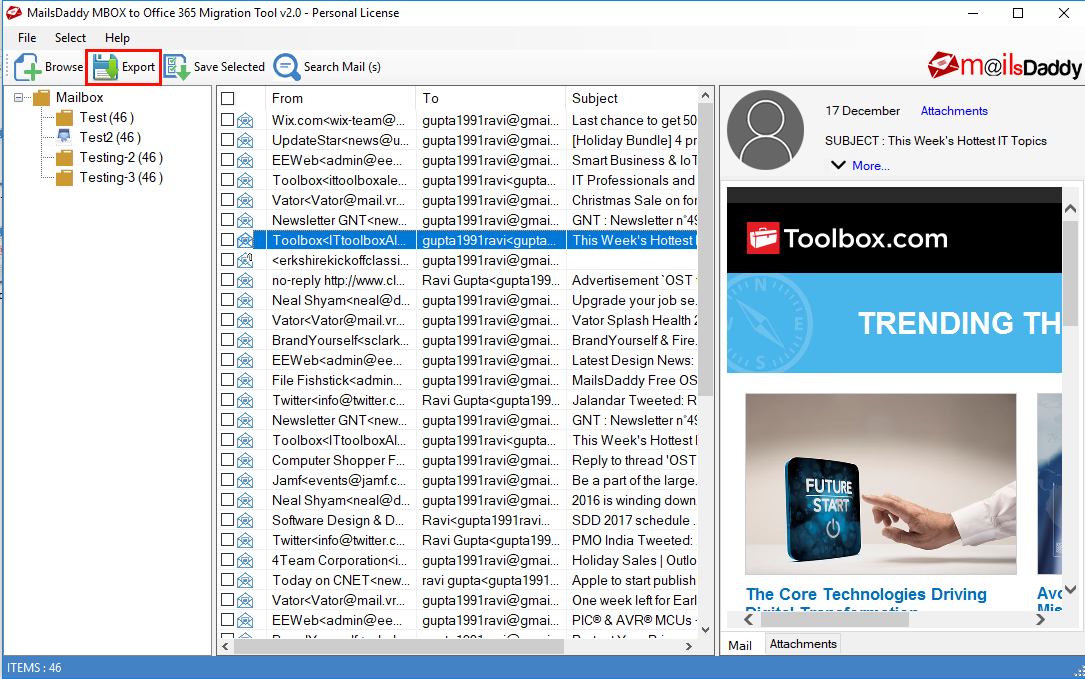Click the Testing-2 (46) folder icon
Screen dimensions: 1085x679
pyautogui.click(x=64, y=158)
